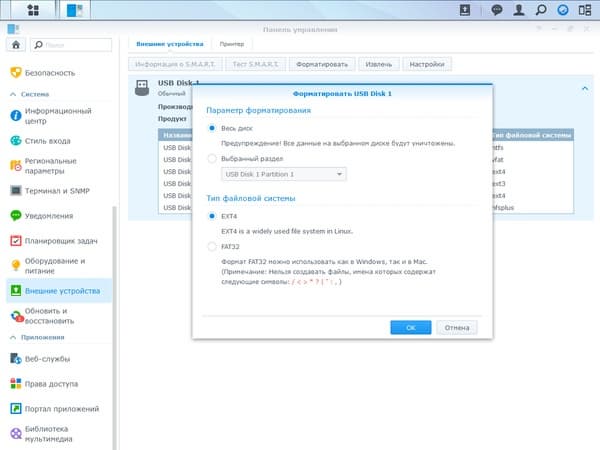The width and height of the screenshot is (600, 450).
Task: Open the widgets panel icon
Action: point(585,10)
